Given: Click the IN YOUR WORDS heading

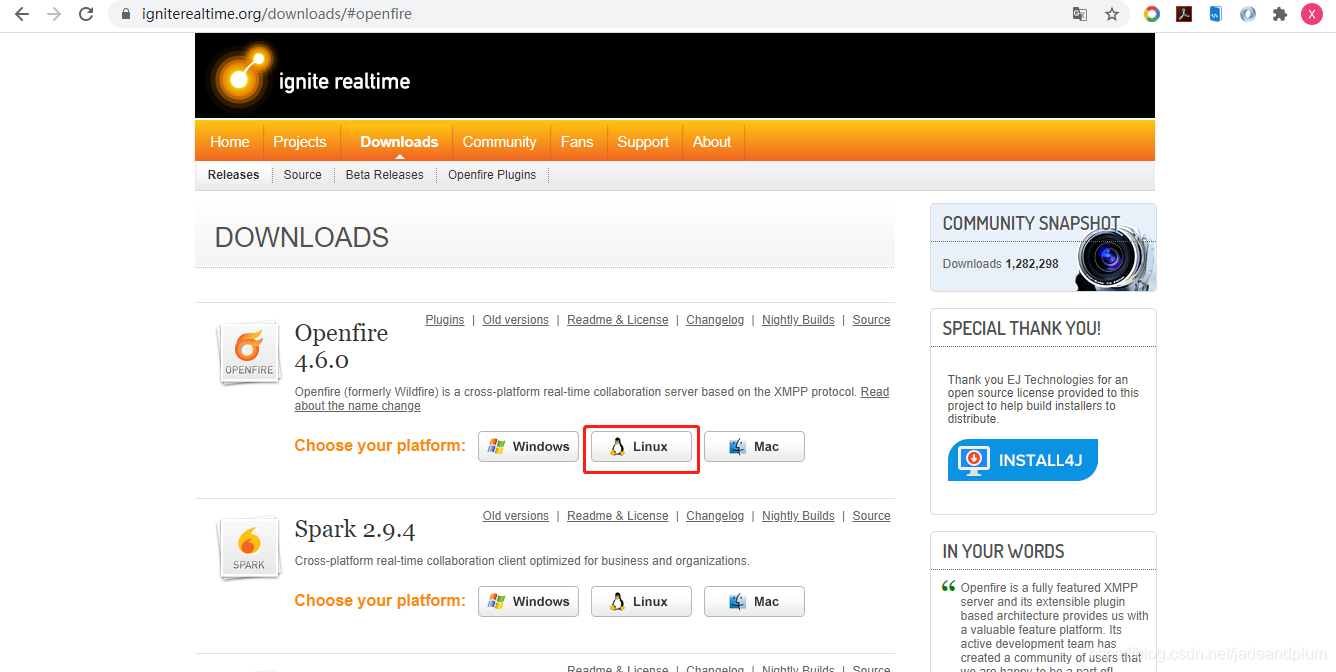Looking at the screenshot, I should [1003, 551].
